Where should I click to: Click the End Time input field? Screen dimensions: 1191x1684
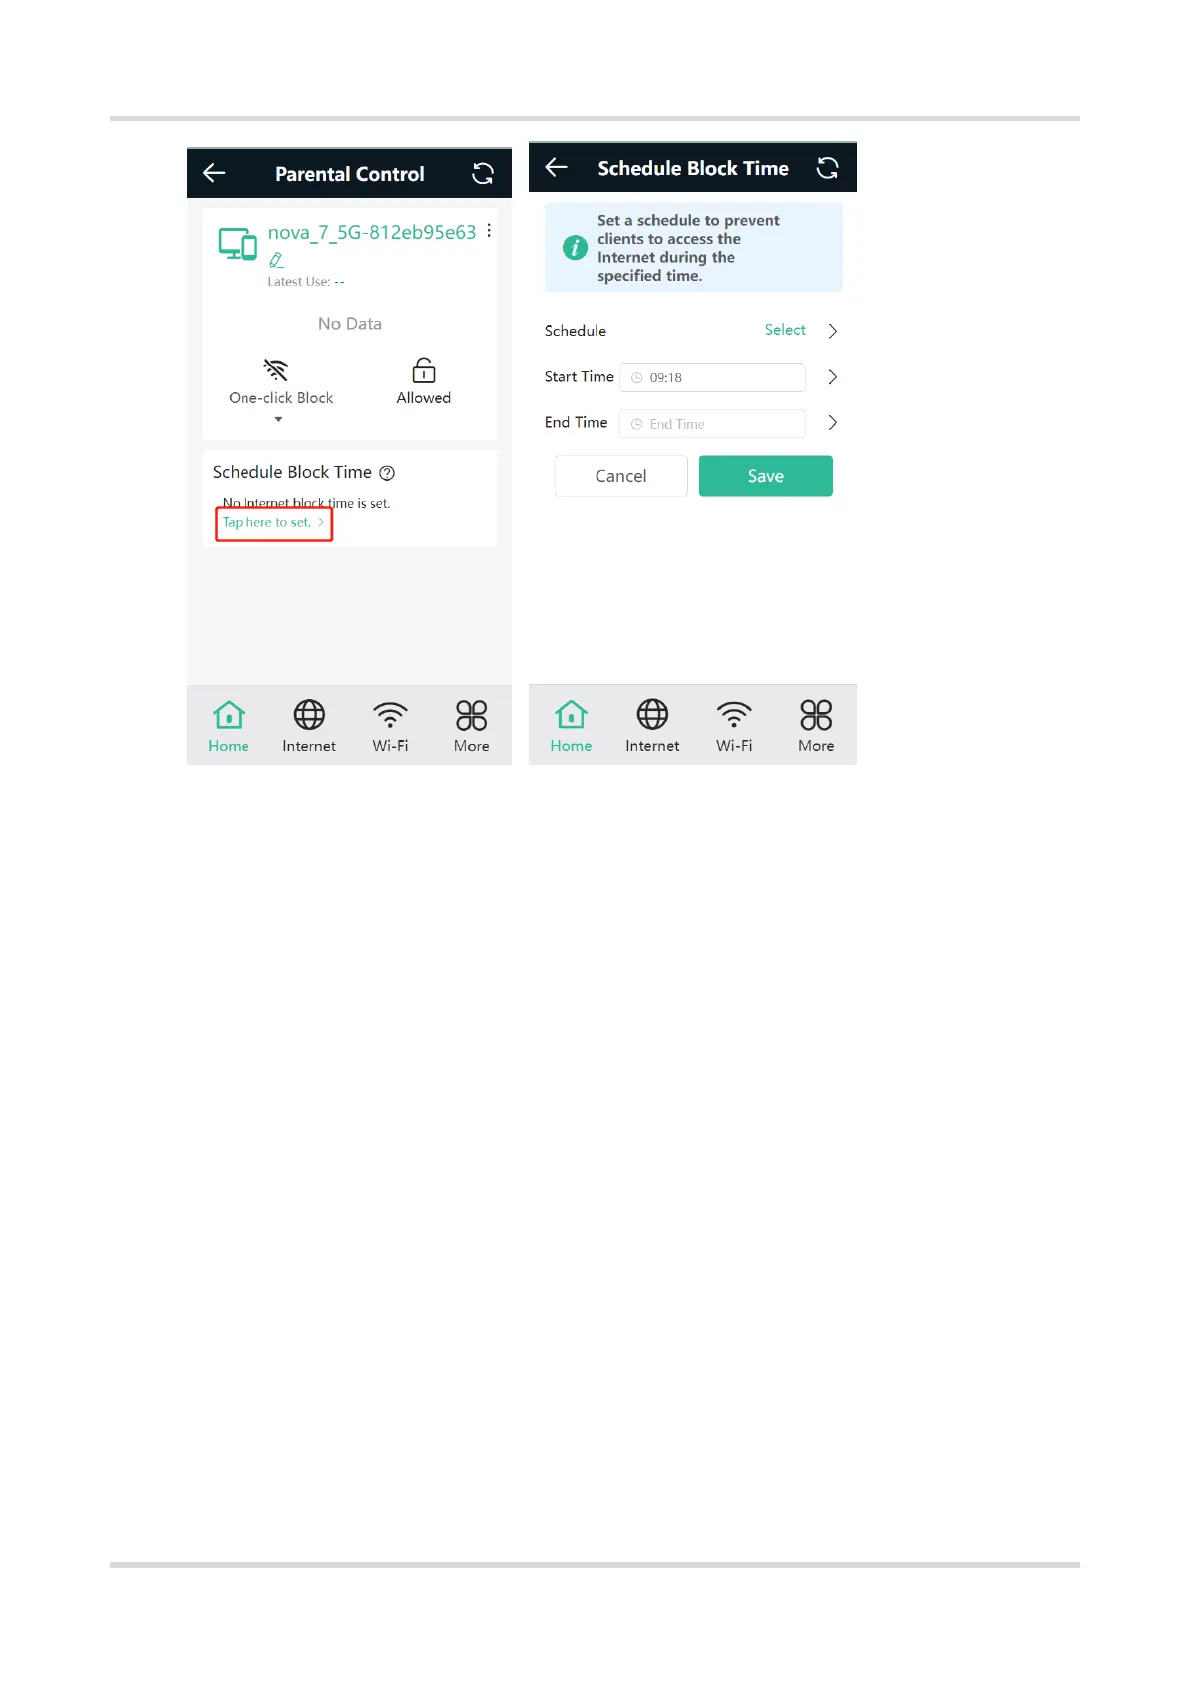click(712, 424)
